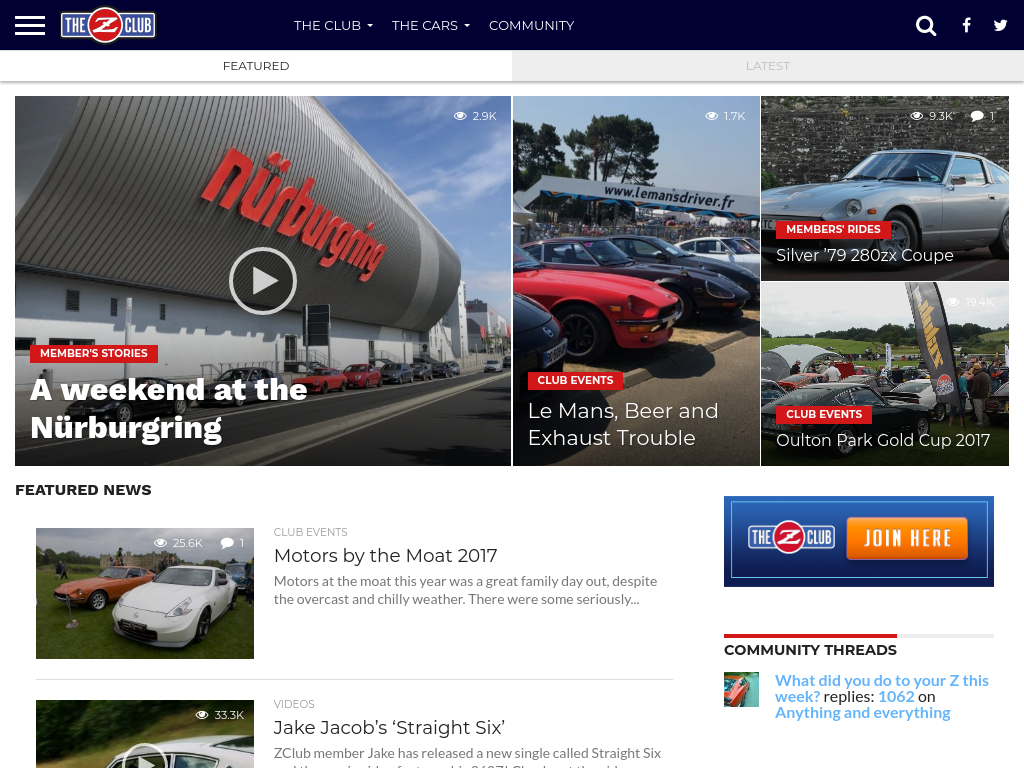The width and height of the screenshot is (1024, 768).
Task: Open Jake Jacob's 'Straight Six' headline
Action: 389,728
